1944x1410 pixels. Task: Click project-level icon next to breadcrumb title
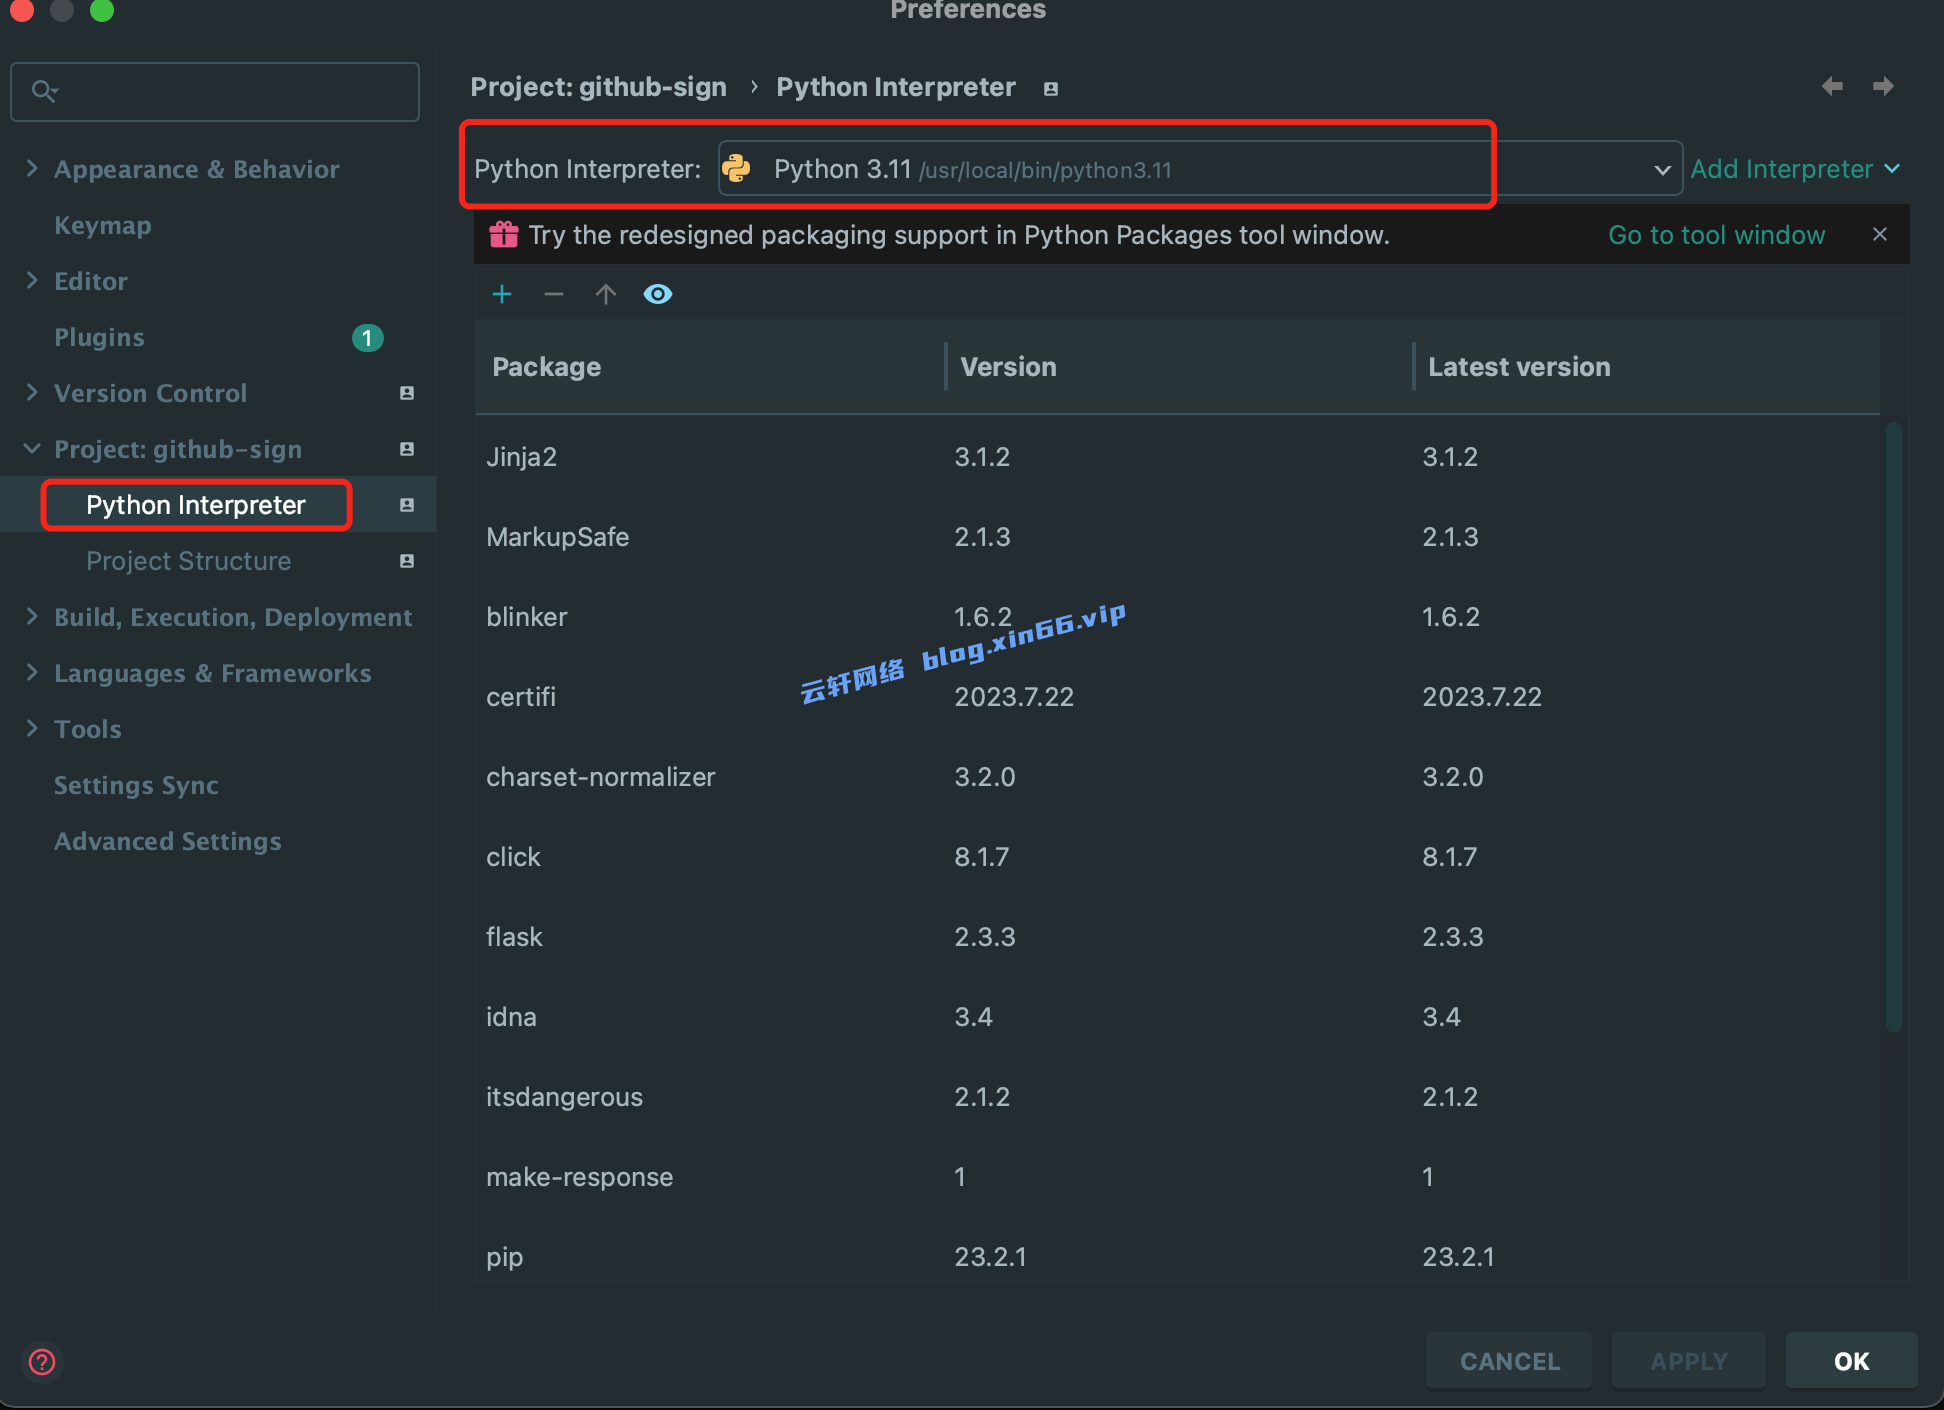[x=1051, y=88]
